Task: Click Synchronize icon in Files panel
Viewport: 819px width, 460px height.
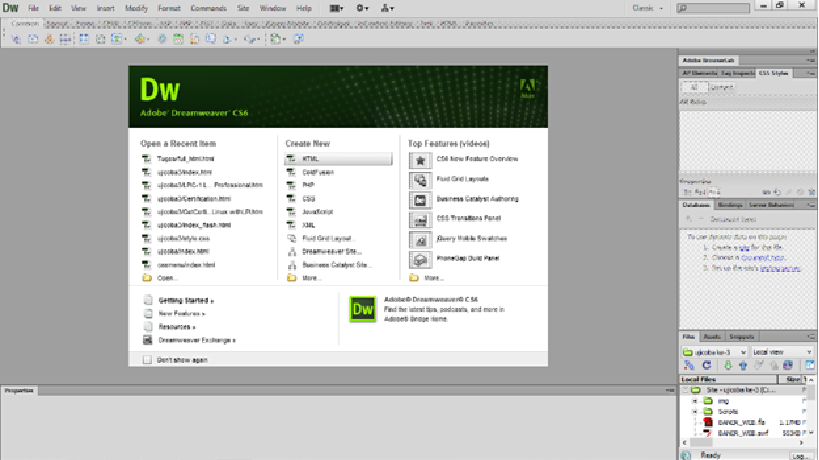Action: click(x=788, y=365)
